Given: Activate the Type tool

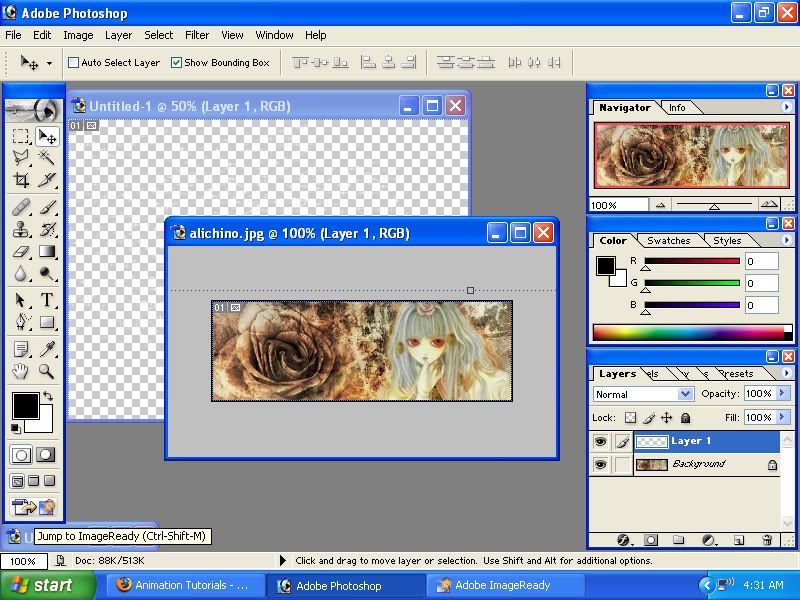Looking at the screenshot, I should click(x=47, y=300).
